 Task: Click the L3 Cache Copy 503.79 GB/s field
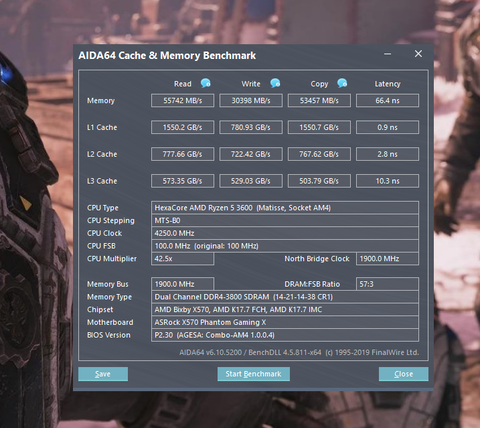(x=319, y=181)
